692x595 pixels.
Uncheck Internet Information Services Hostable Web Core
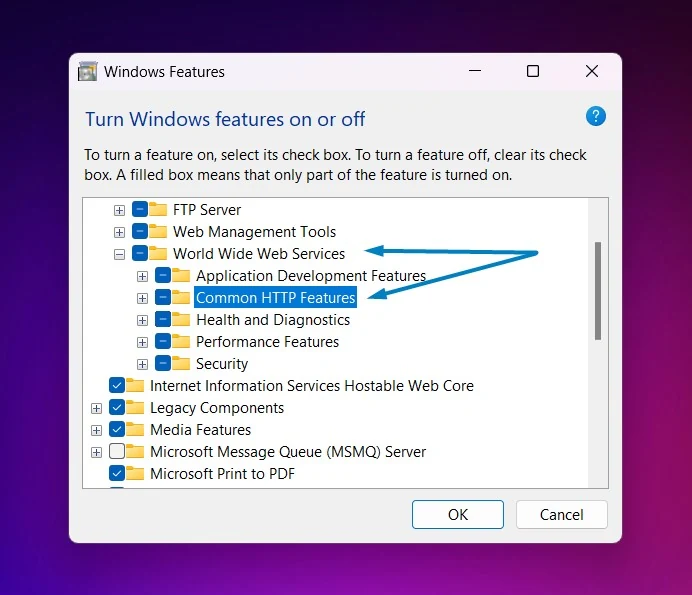click(x=117, y=385)
